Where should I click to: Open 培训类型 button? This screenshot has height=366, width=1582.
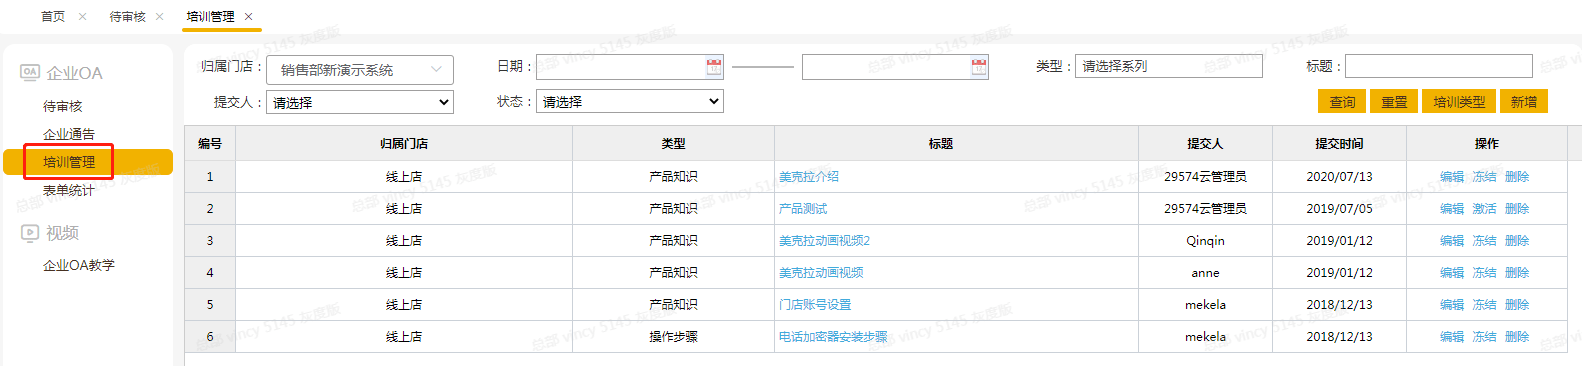pos(1459,101)
